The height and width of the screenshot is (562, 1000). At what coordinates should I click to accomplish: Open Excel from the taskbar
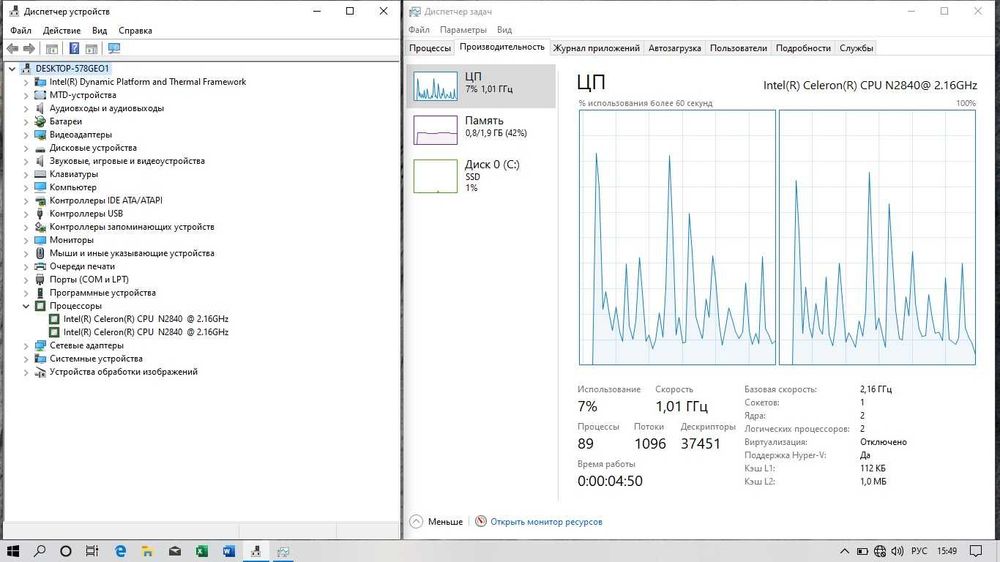(202, 551)
